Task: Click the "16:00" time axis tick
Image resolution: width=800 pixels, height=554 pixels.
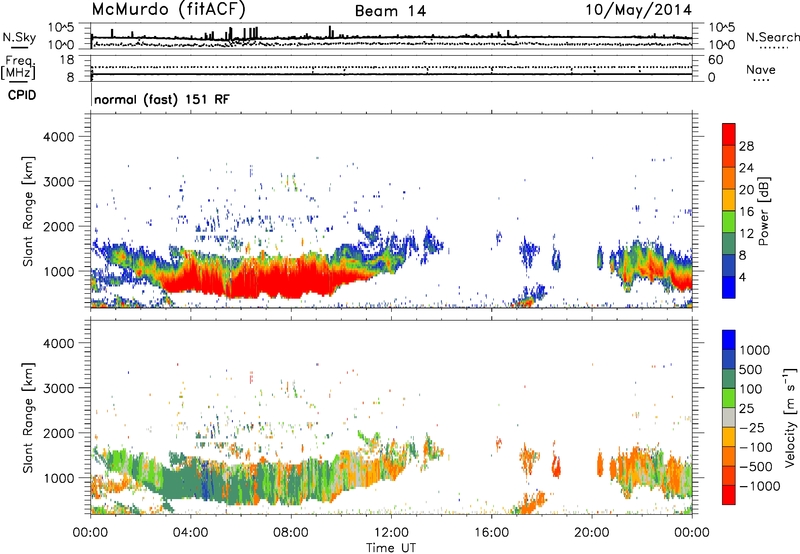Action: pos(491,533)
